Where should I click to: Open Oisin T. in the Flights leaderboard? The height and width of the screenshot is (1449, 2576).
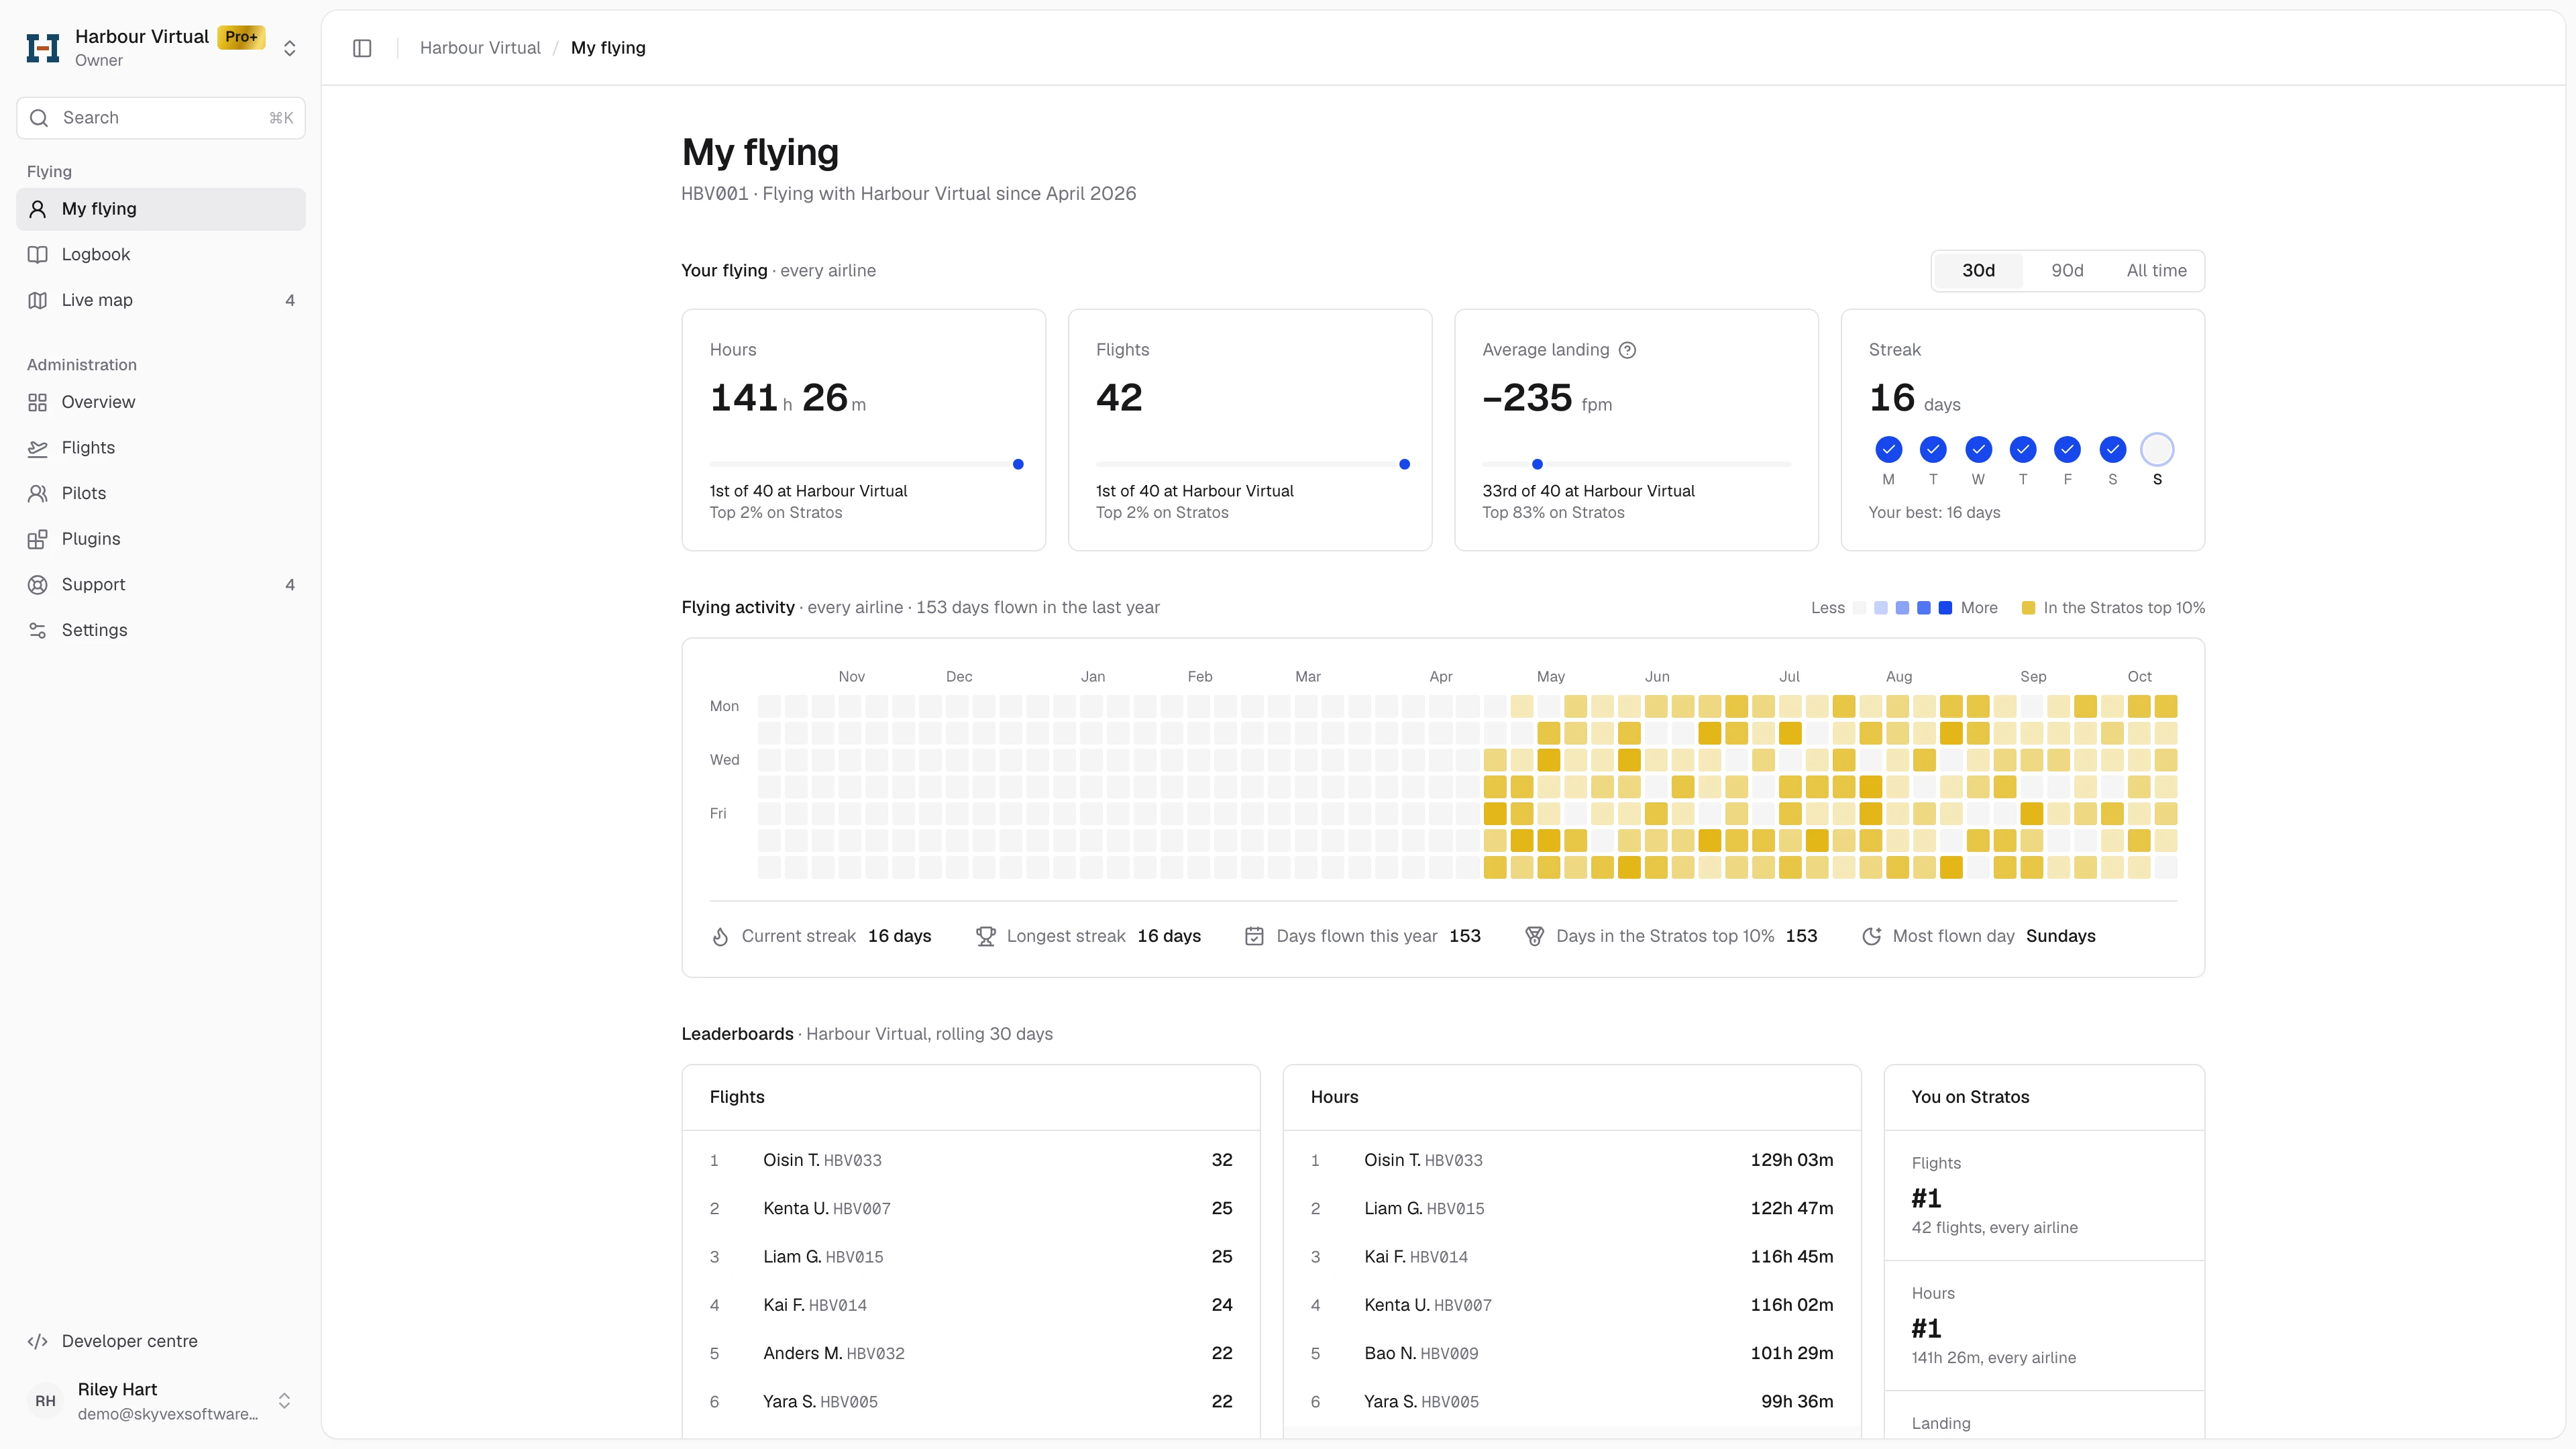[970, 1160]
